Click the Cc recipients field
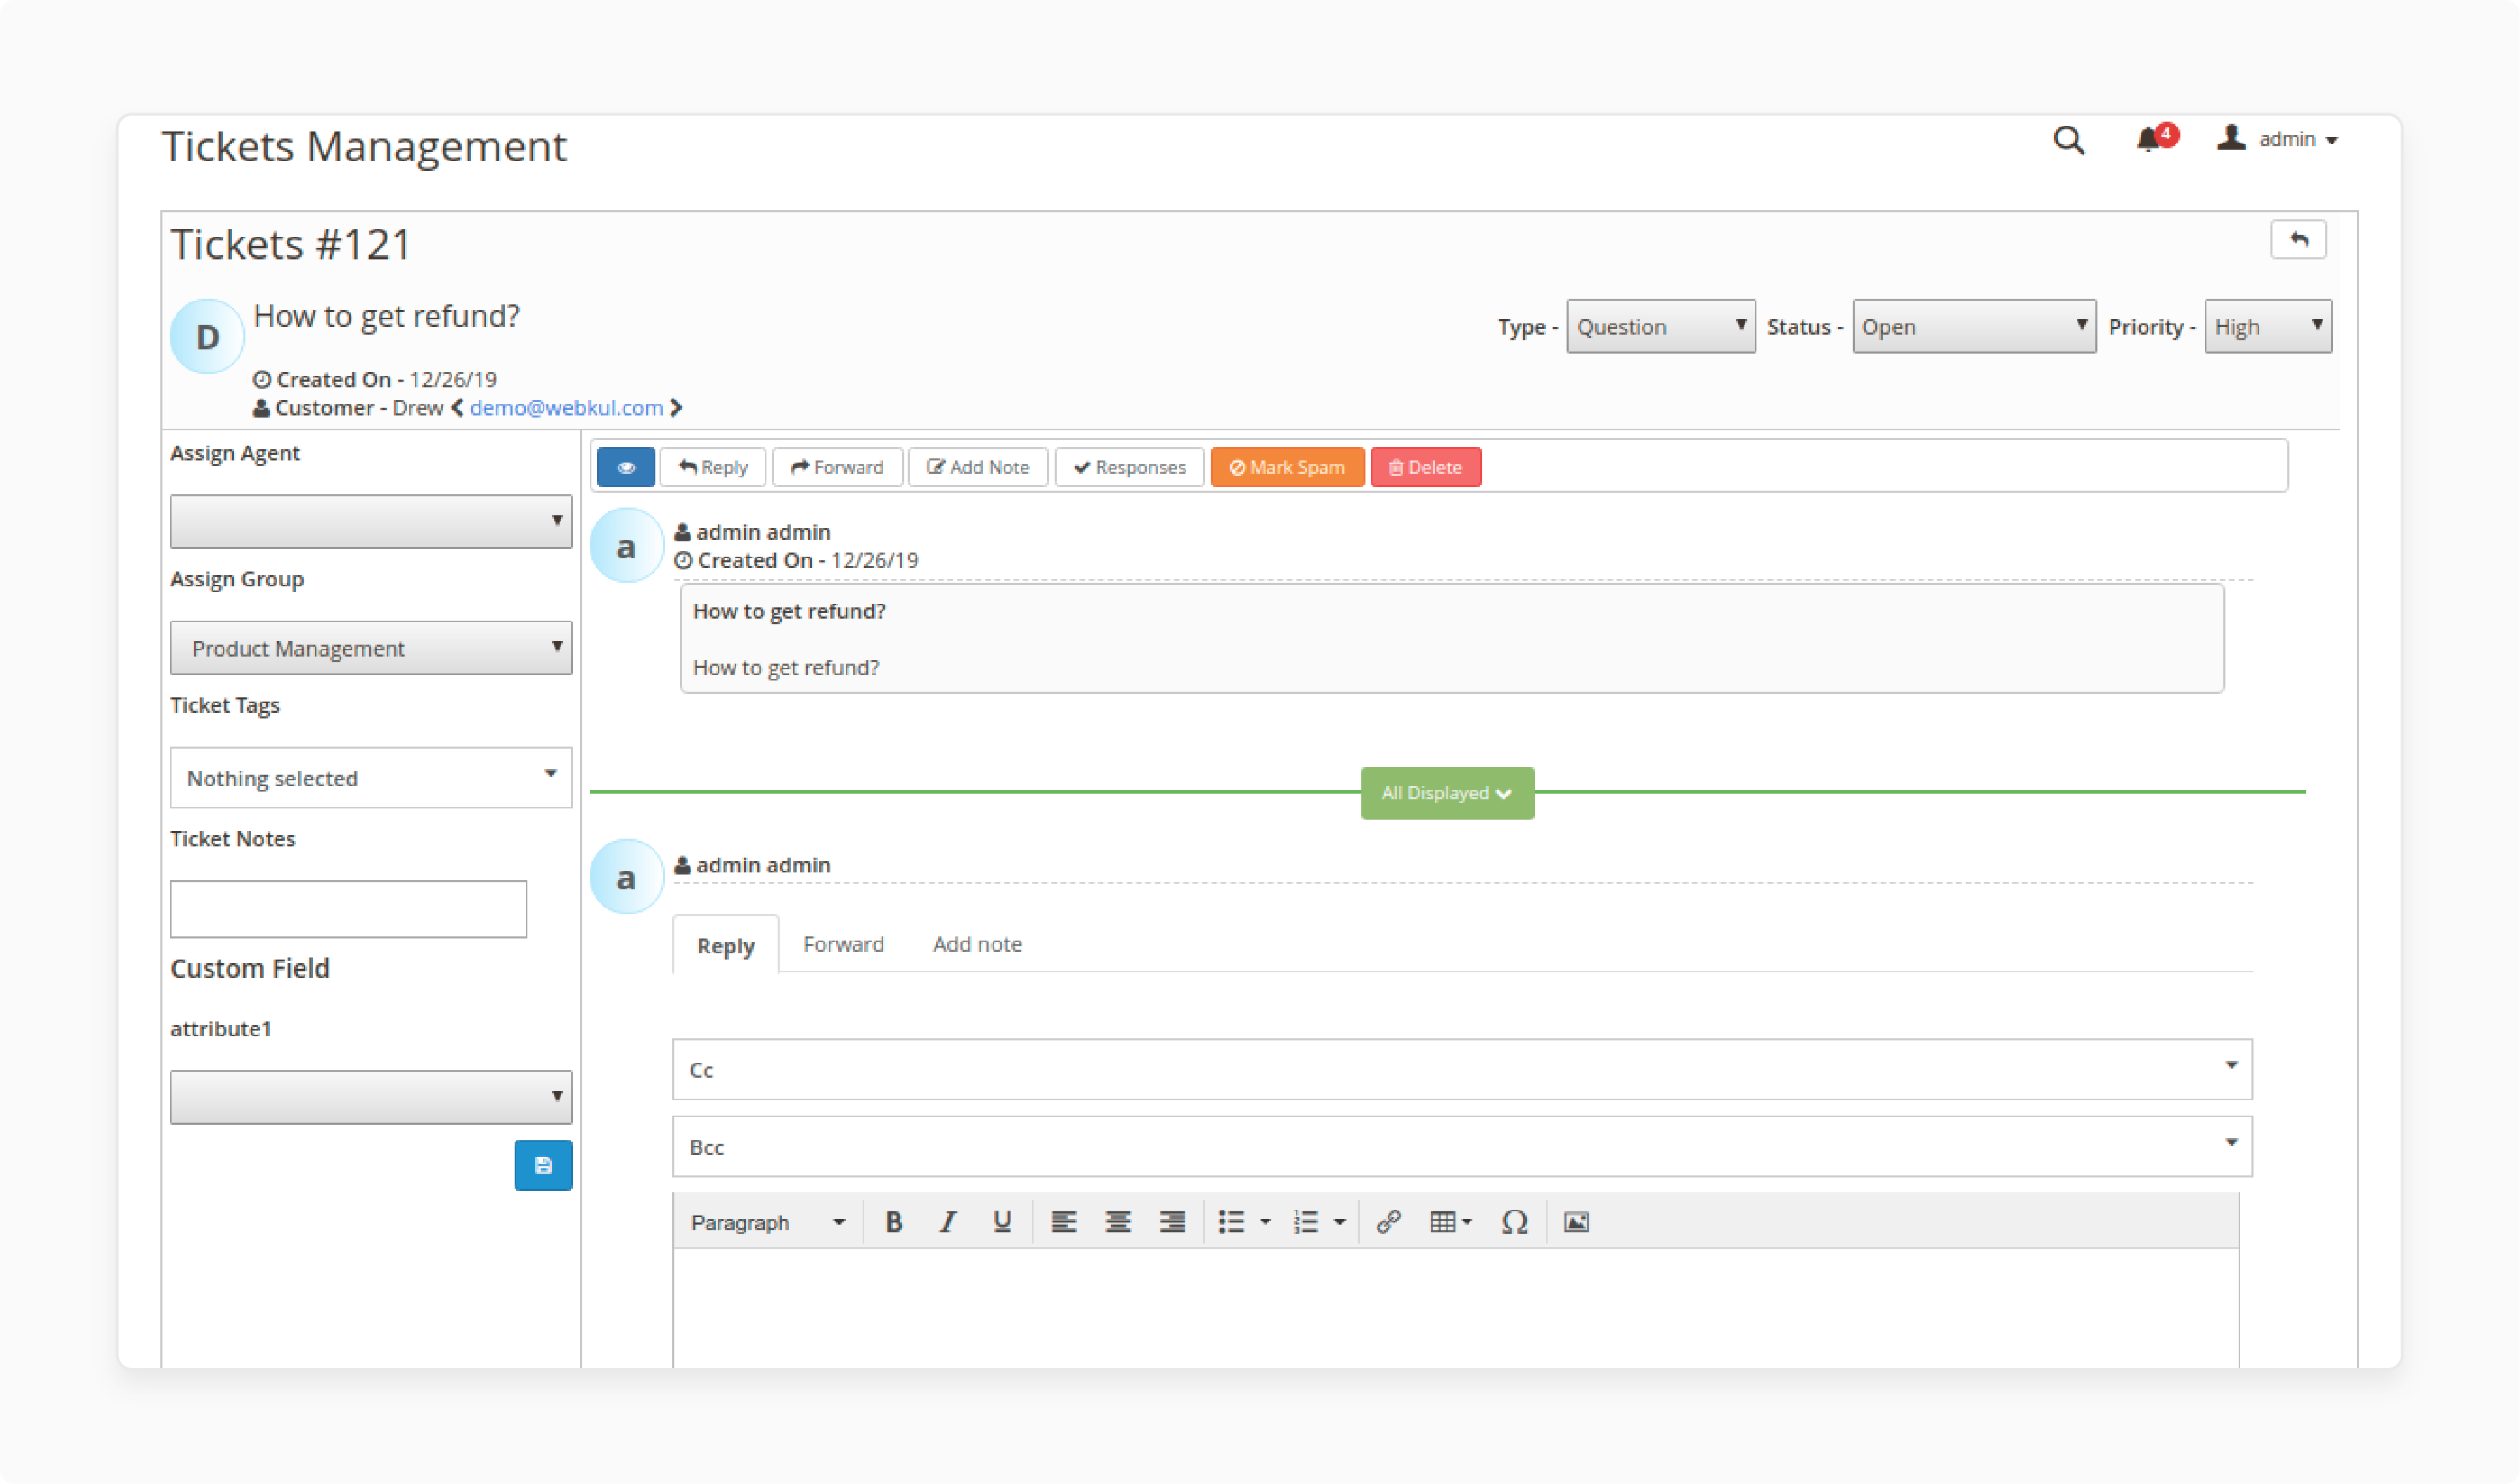Image resolution: width=2520 pixels, height=1484 pixels. click(x=1462, y=1069)
